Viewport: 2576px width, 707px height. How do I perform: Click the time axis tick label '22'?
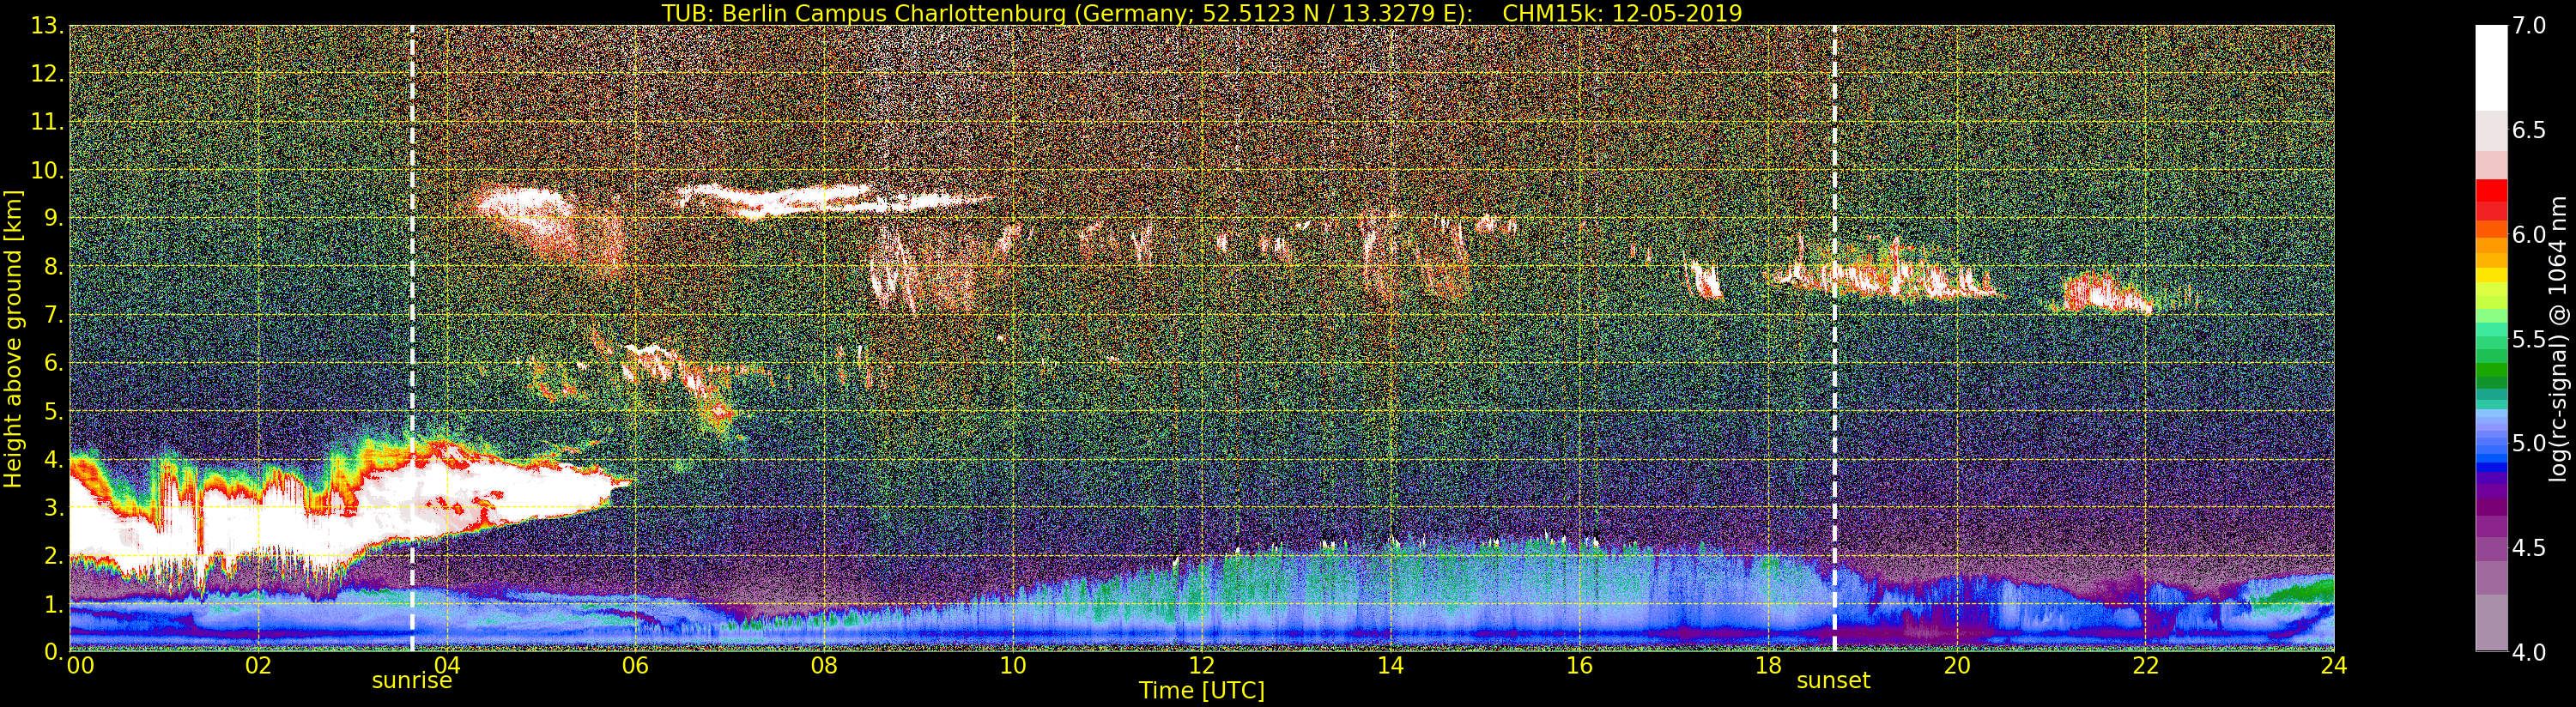(x=2146, y=665)
